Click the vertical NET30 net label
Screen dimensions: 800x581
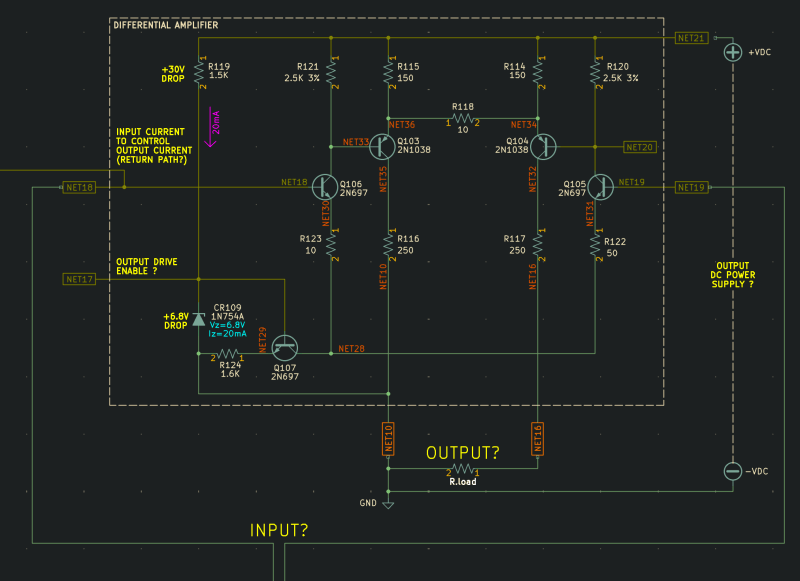point(326,213)
